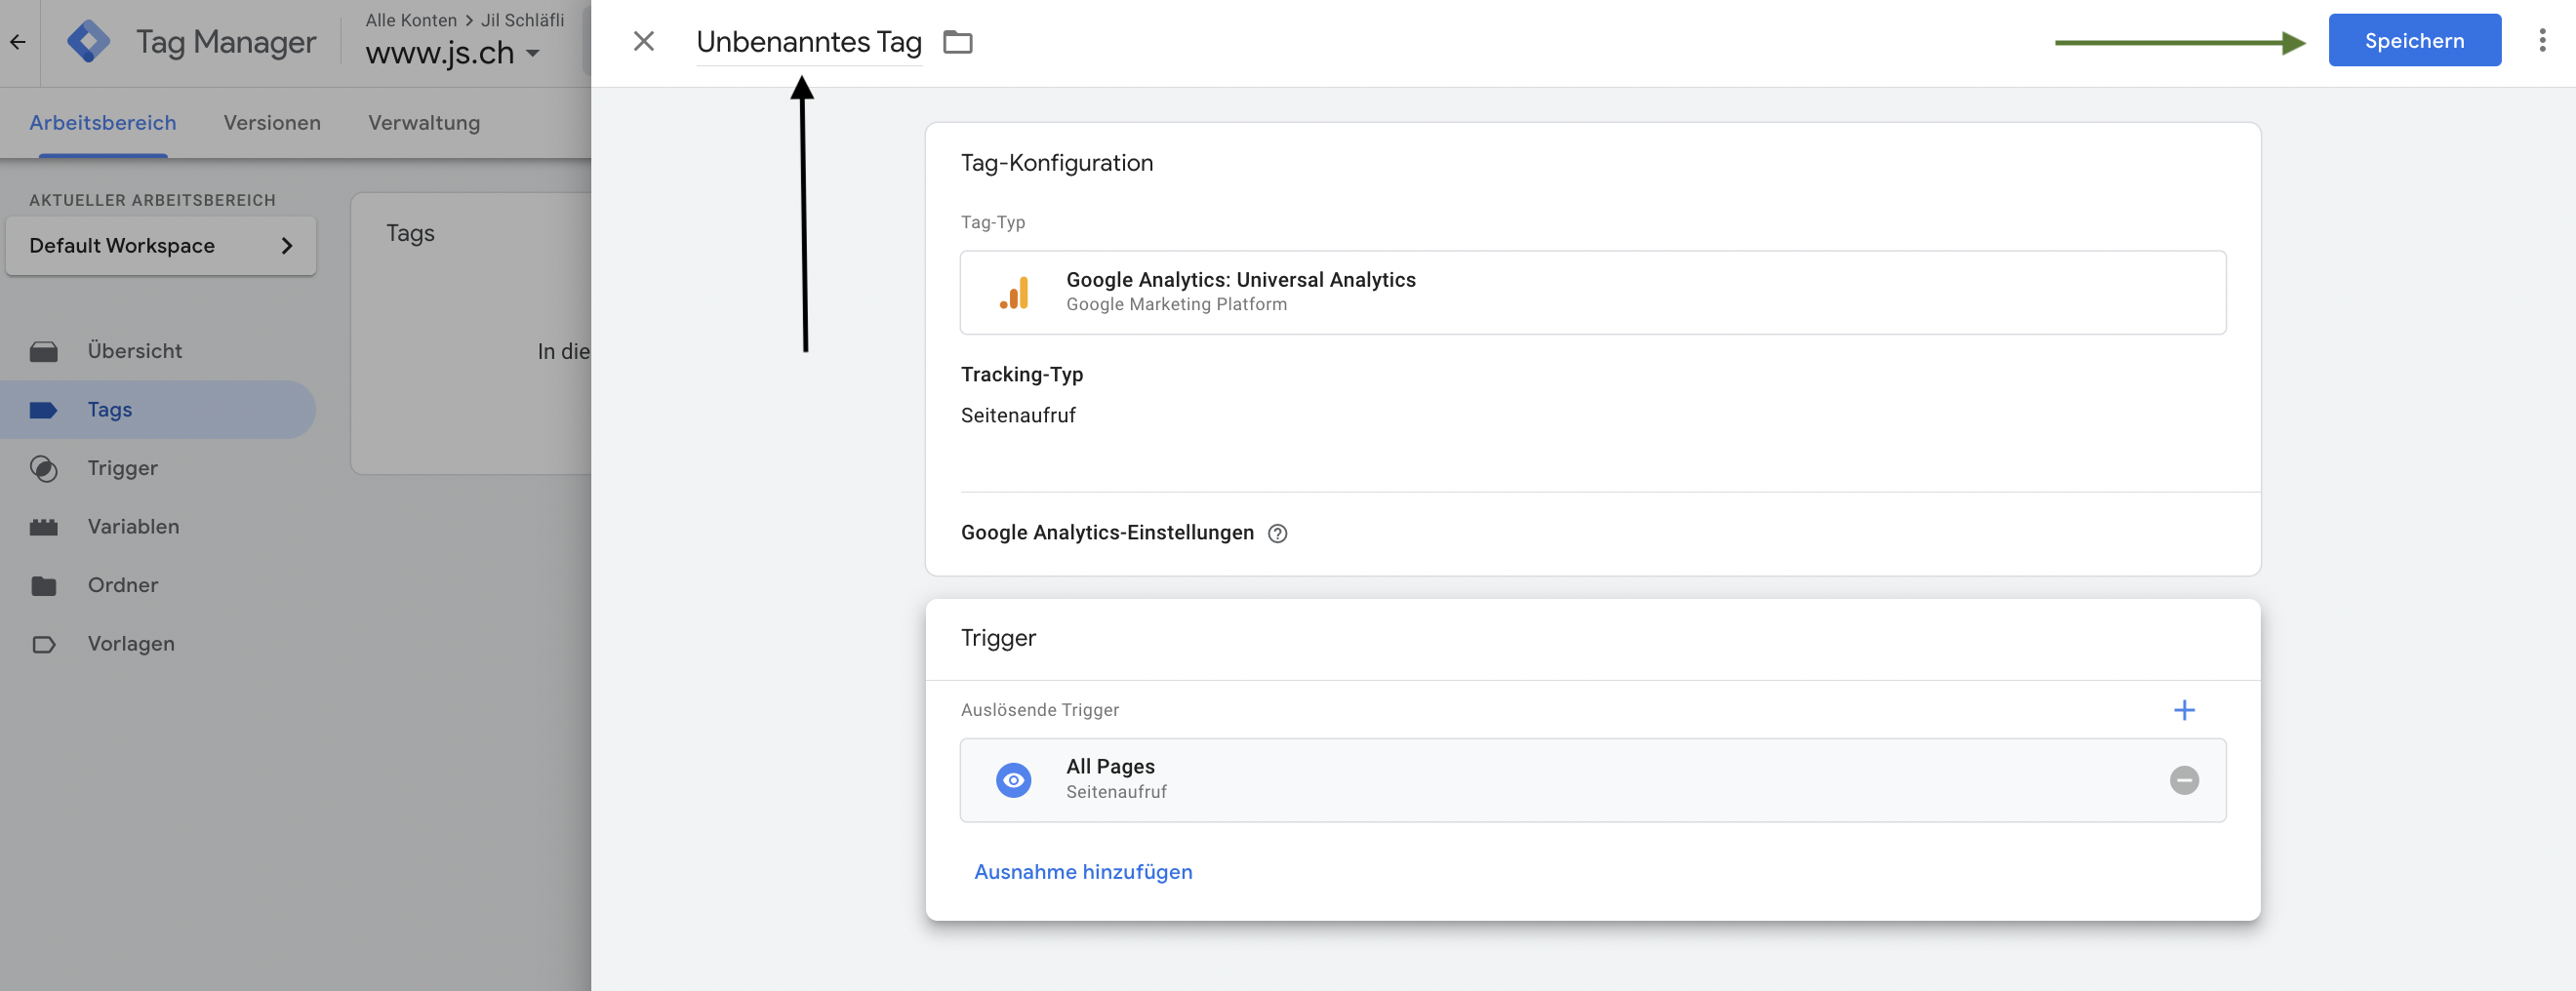The width and height of the screenshot is (2576, 991).
Task: Open the www.js.ch container dropdown
Action: 453,53
